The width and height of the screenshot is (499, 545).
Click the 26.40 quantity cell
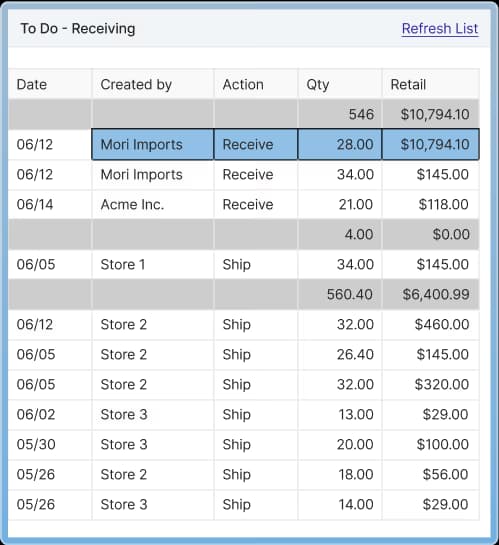[x=340, y=355]
